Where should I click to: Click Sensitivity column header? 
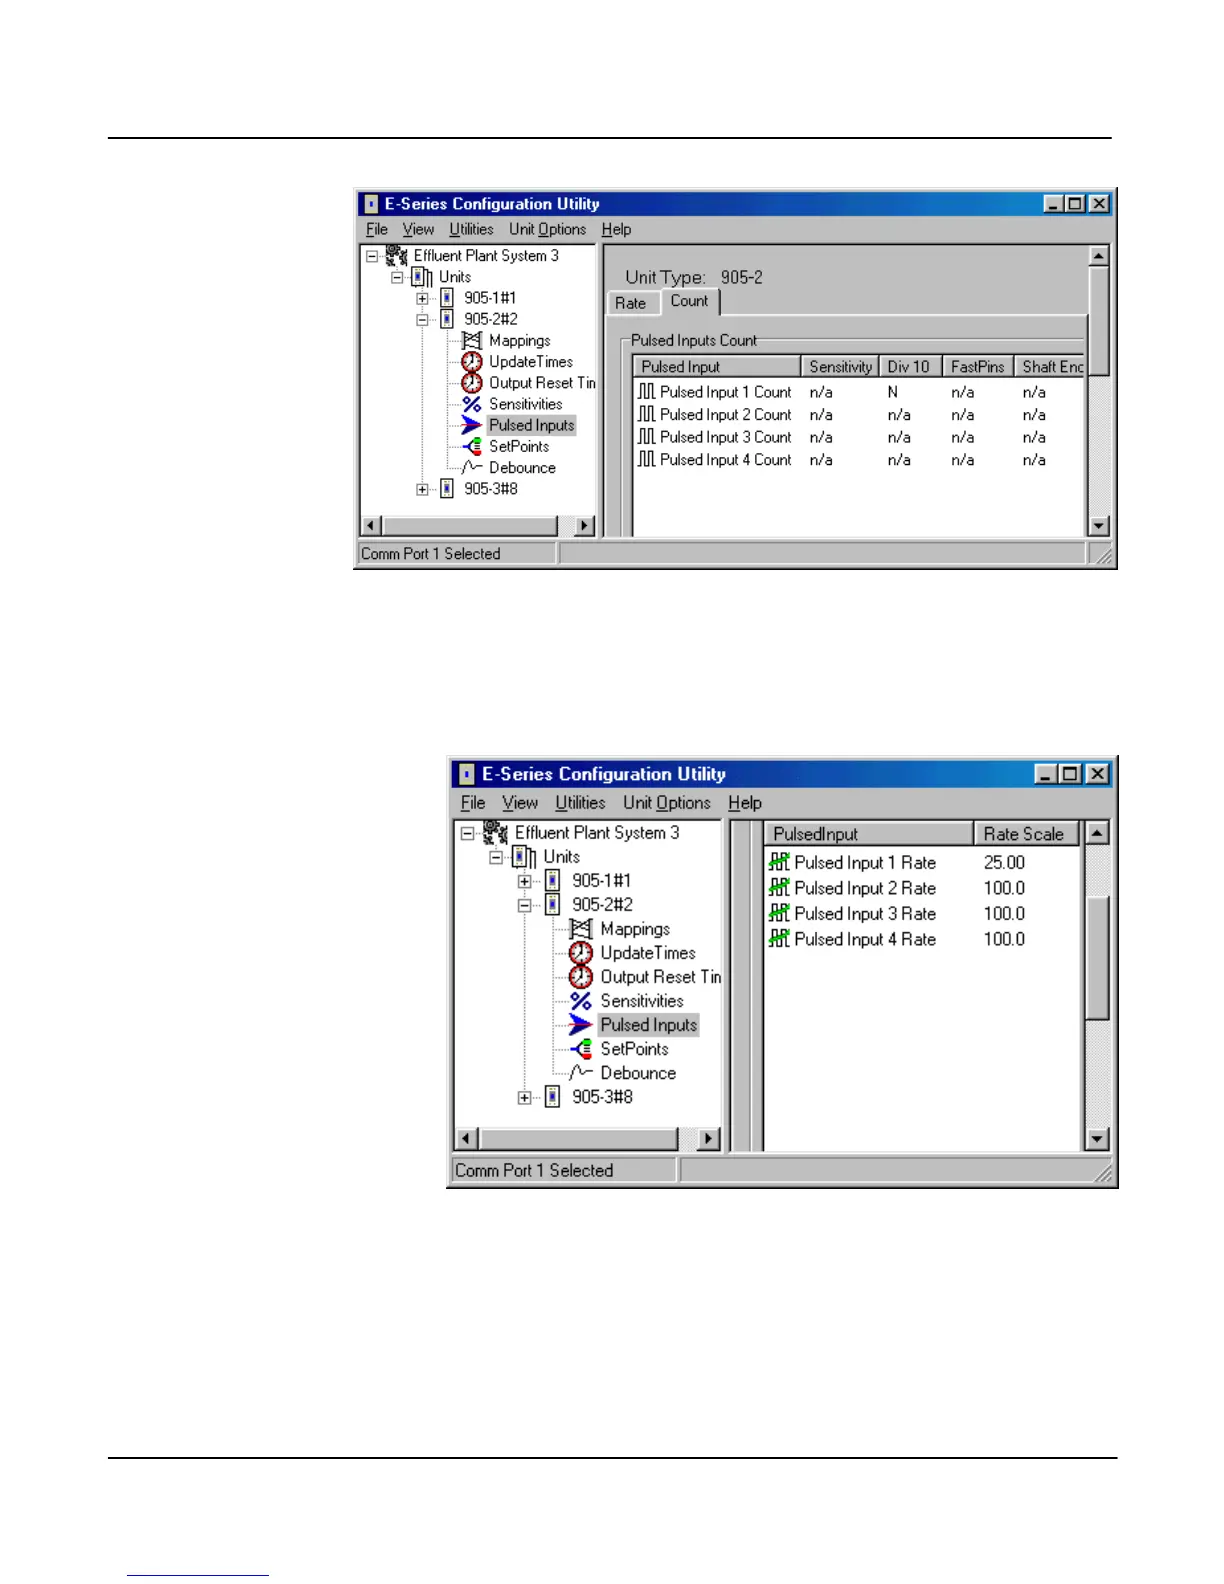(x=840, y=367)
